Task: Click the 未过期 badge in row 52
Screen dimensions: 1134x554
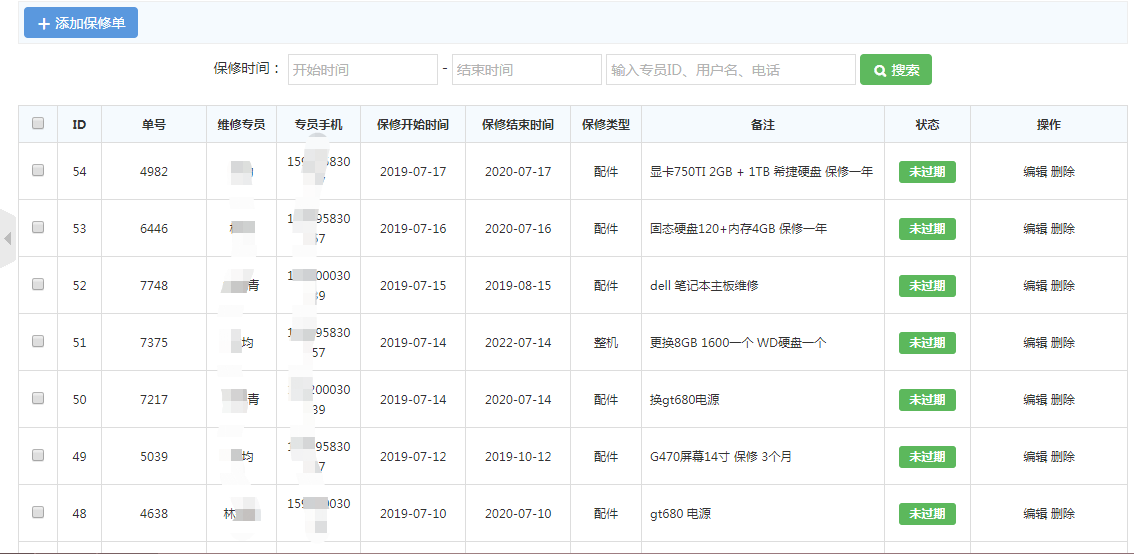Action: 927,286
